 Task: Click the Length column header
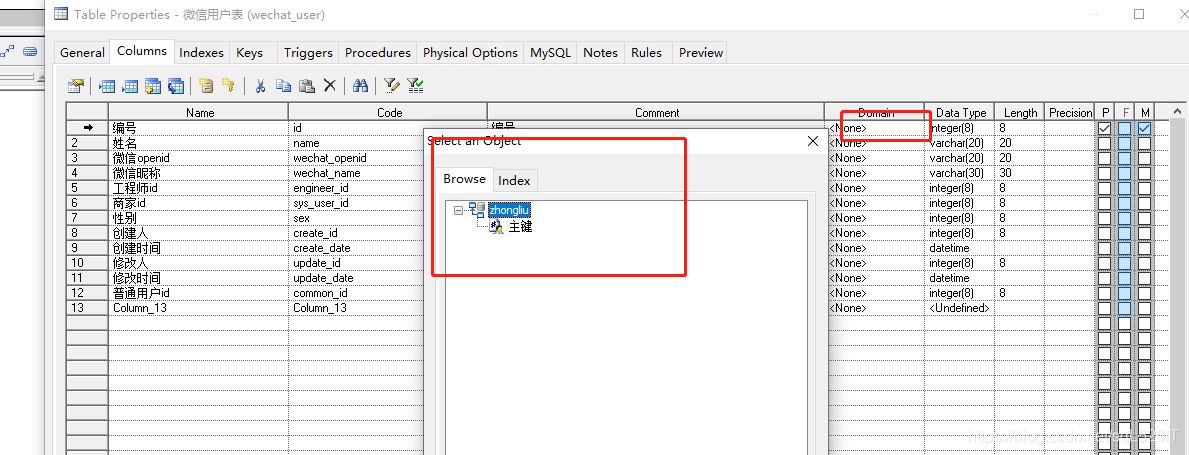click(x=1020, y=112)
